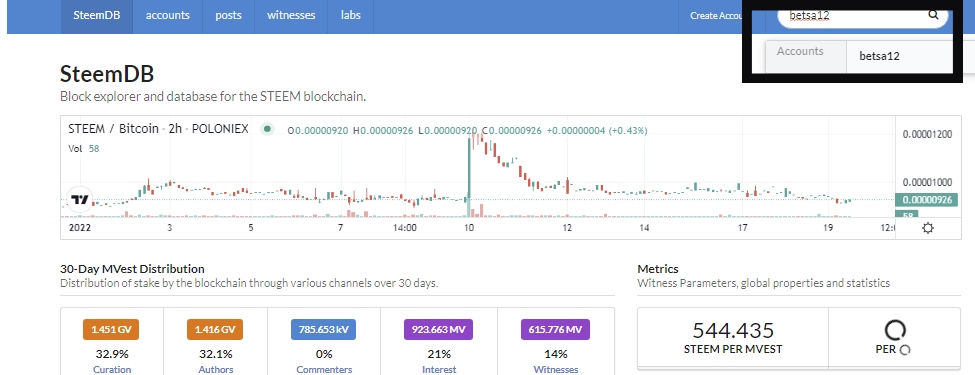
Task: Click the 1.416 GV Authors badge
Action: pyautogui.click(x=215, y=329)
